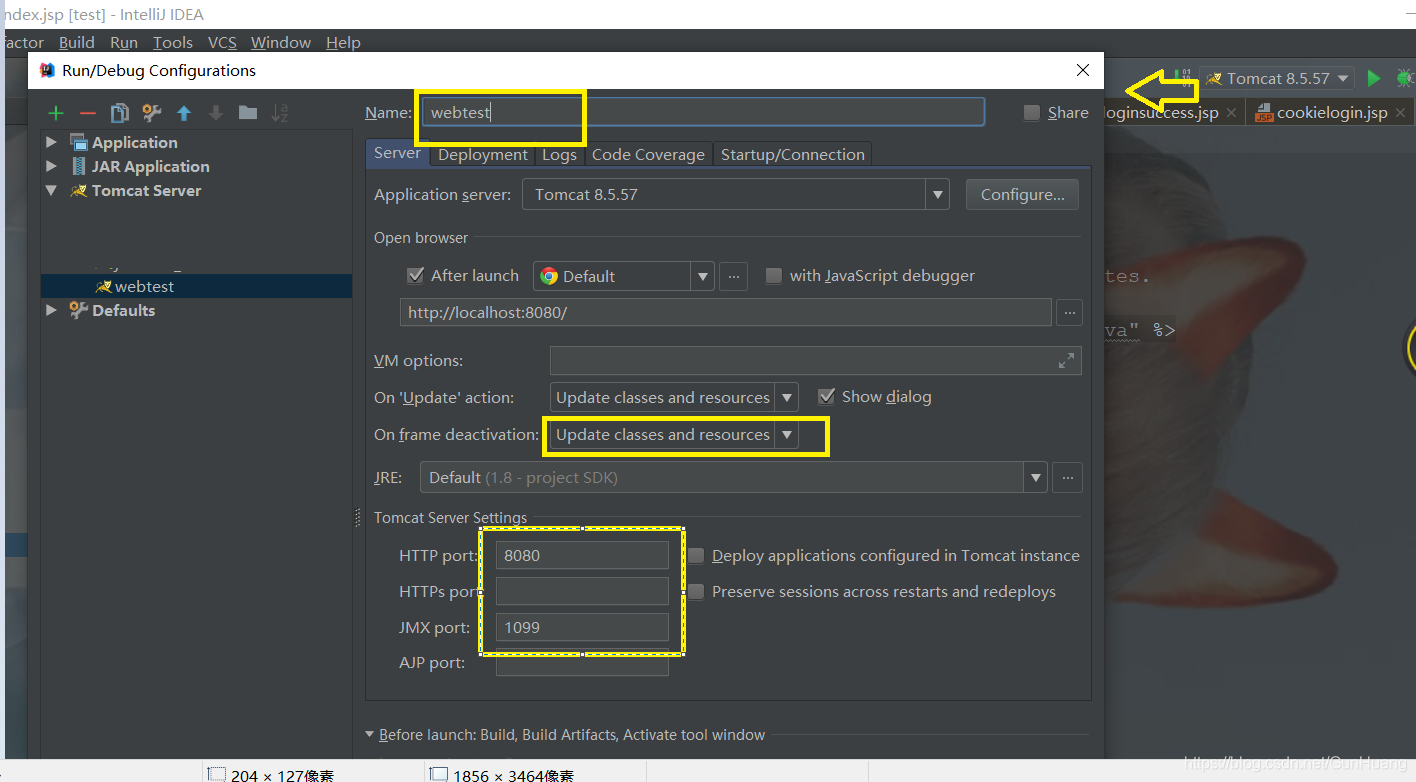Open browse button next to browser dropdown

coord(734,276)
